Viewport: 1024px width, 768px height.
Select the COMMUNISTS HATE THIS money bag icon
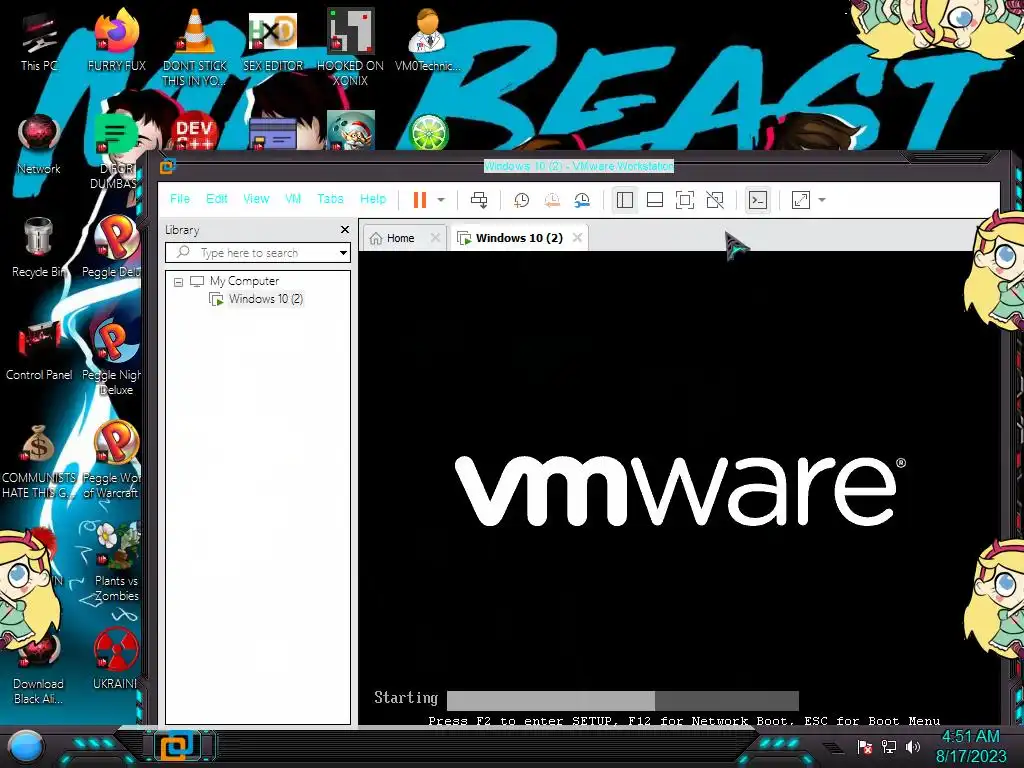39,461
